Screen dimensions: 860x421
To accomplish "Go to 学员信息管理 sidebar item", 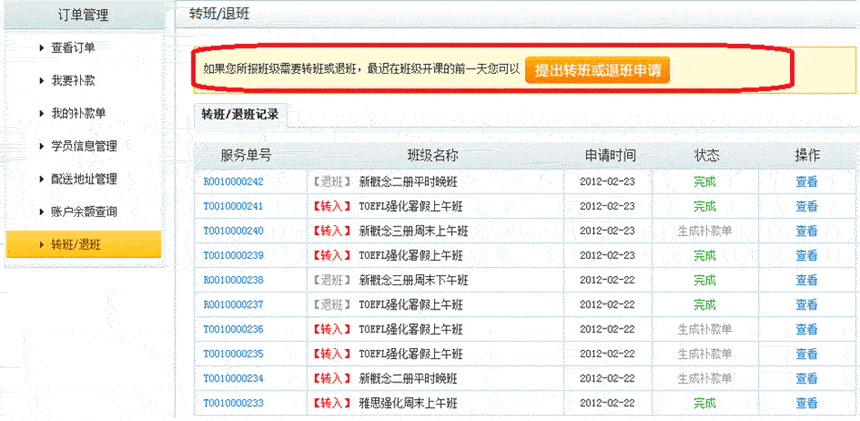I will pyautogui.click(x=84, y=146).
